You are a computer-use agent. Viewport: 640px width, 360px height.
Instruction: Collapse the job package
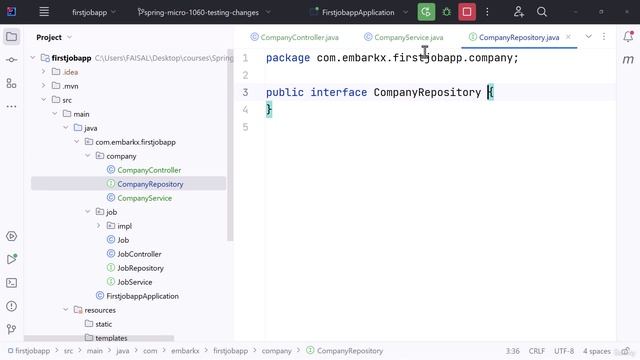[88, 212]
